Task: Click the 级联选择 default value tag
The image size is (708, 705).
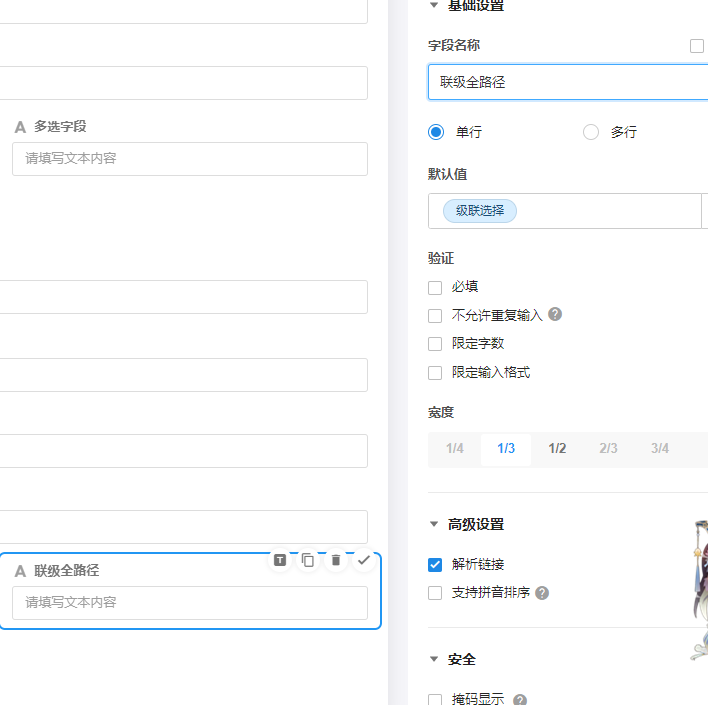Action: pos(480,211)
